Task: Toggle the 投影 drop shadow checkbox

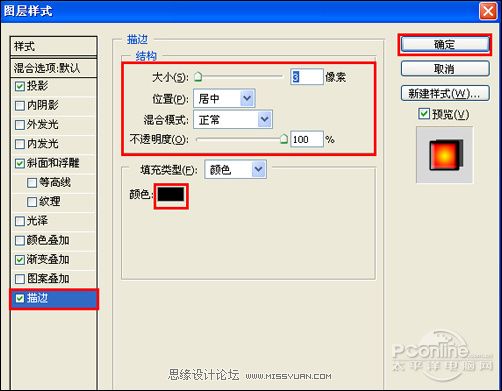Action: click(x=20, y=86)
